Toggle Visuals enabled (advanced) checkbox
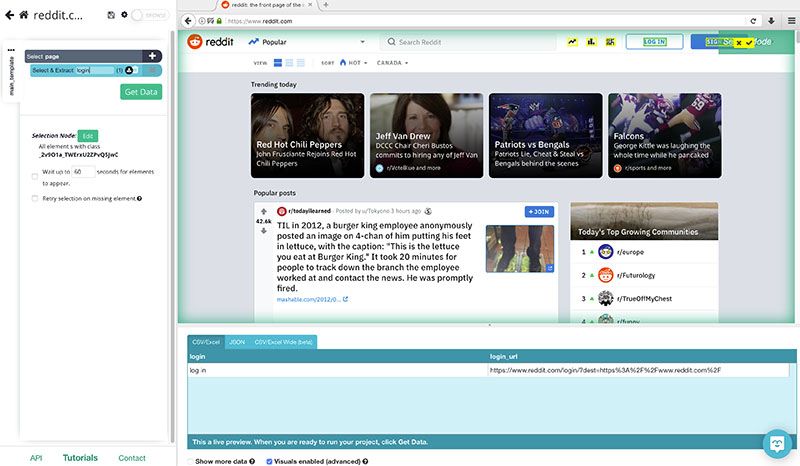The image size is (800, 466). tap(269, 461)
